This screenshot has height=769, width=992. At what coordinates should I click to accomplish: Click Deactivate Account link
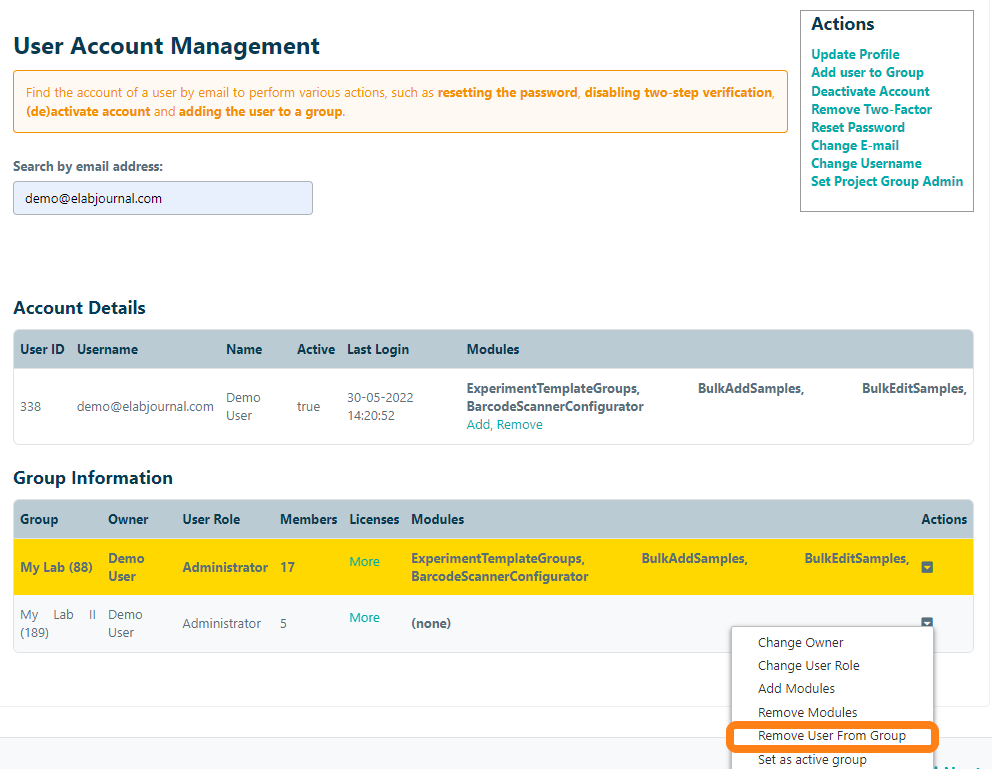pos(870,91)
